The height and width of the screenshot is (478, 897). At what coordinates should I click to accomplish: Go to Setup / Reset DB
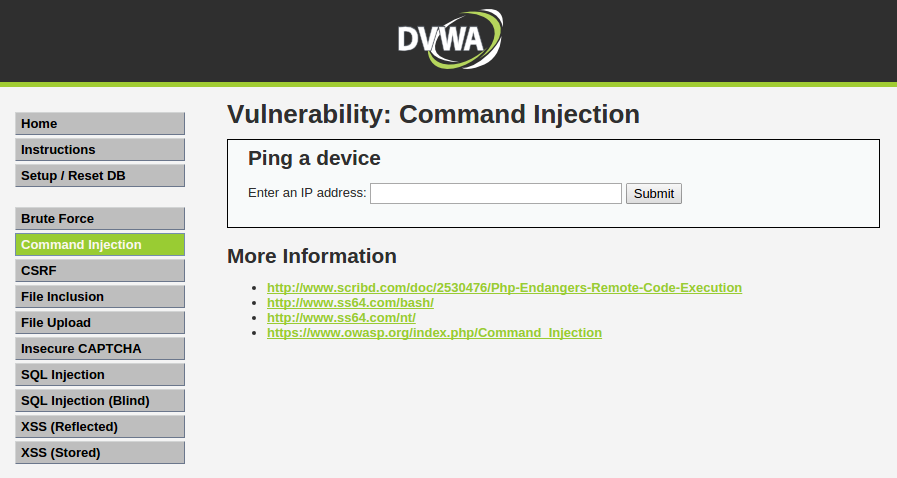100,176
